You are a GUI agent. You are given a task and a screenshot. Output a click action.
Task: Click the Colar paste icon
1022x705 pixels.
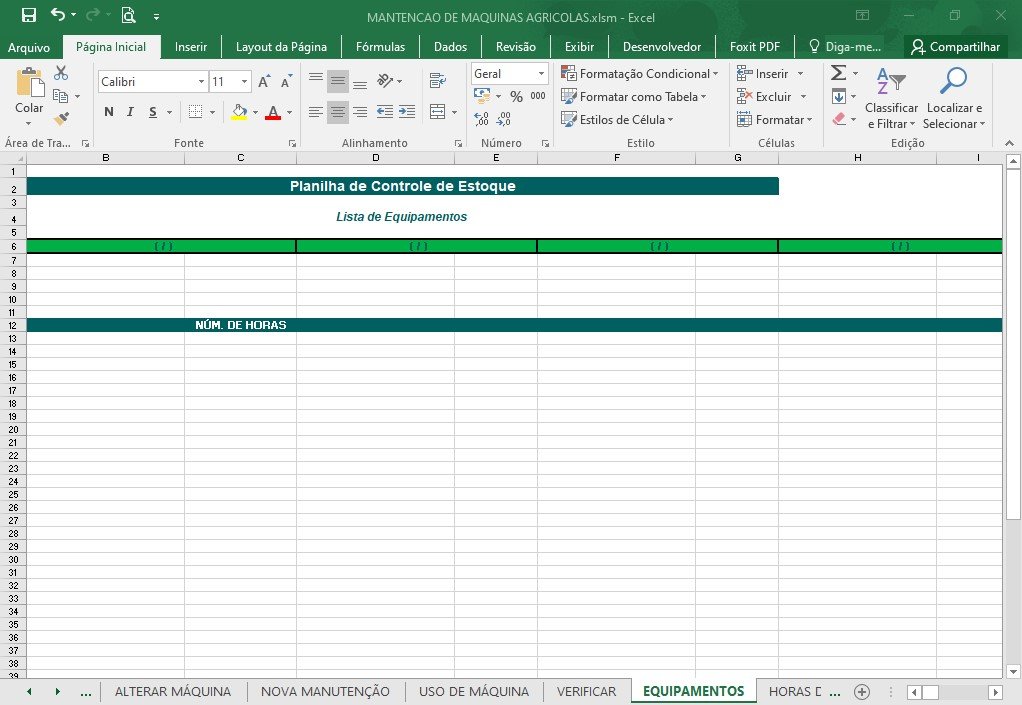pyautogui.click(x=29, y=83)
